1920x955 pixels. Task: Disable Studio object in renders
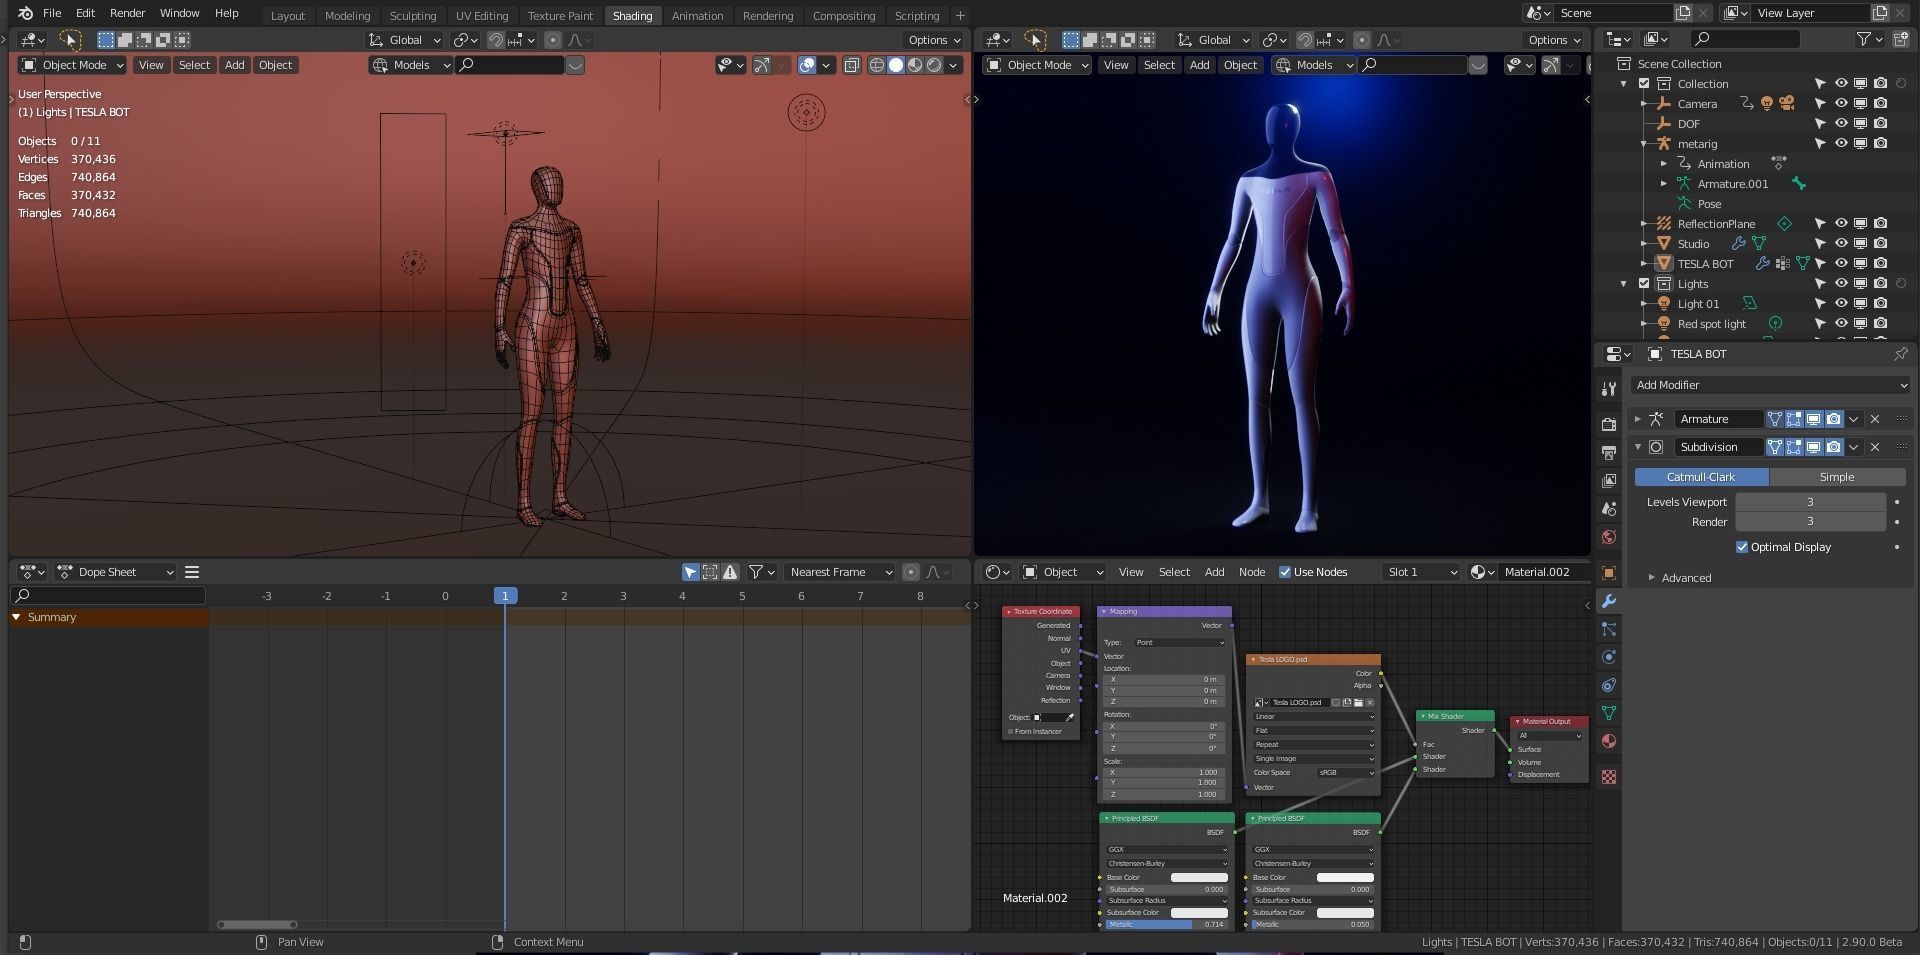[1880, 244]
